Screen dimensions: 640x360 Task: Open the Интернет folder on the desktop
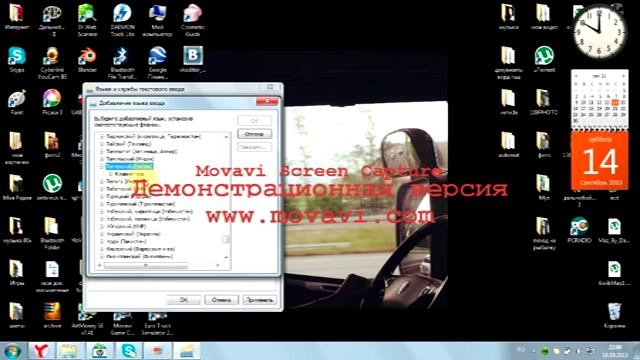pos(17,17)
